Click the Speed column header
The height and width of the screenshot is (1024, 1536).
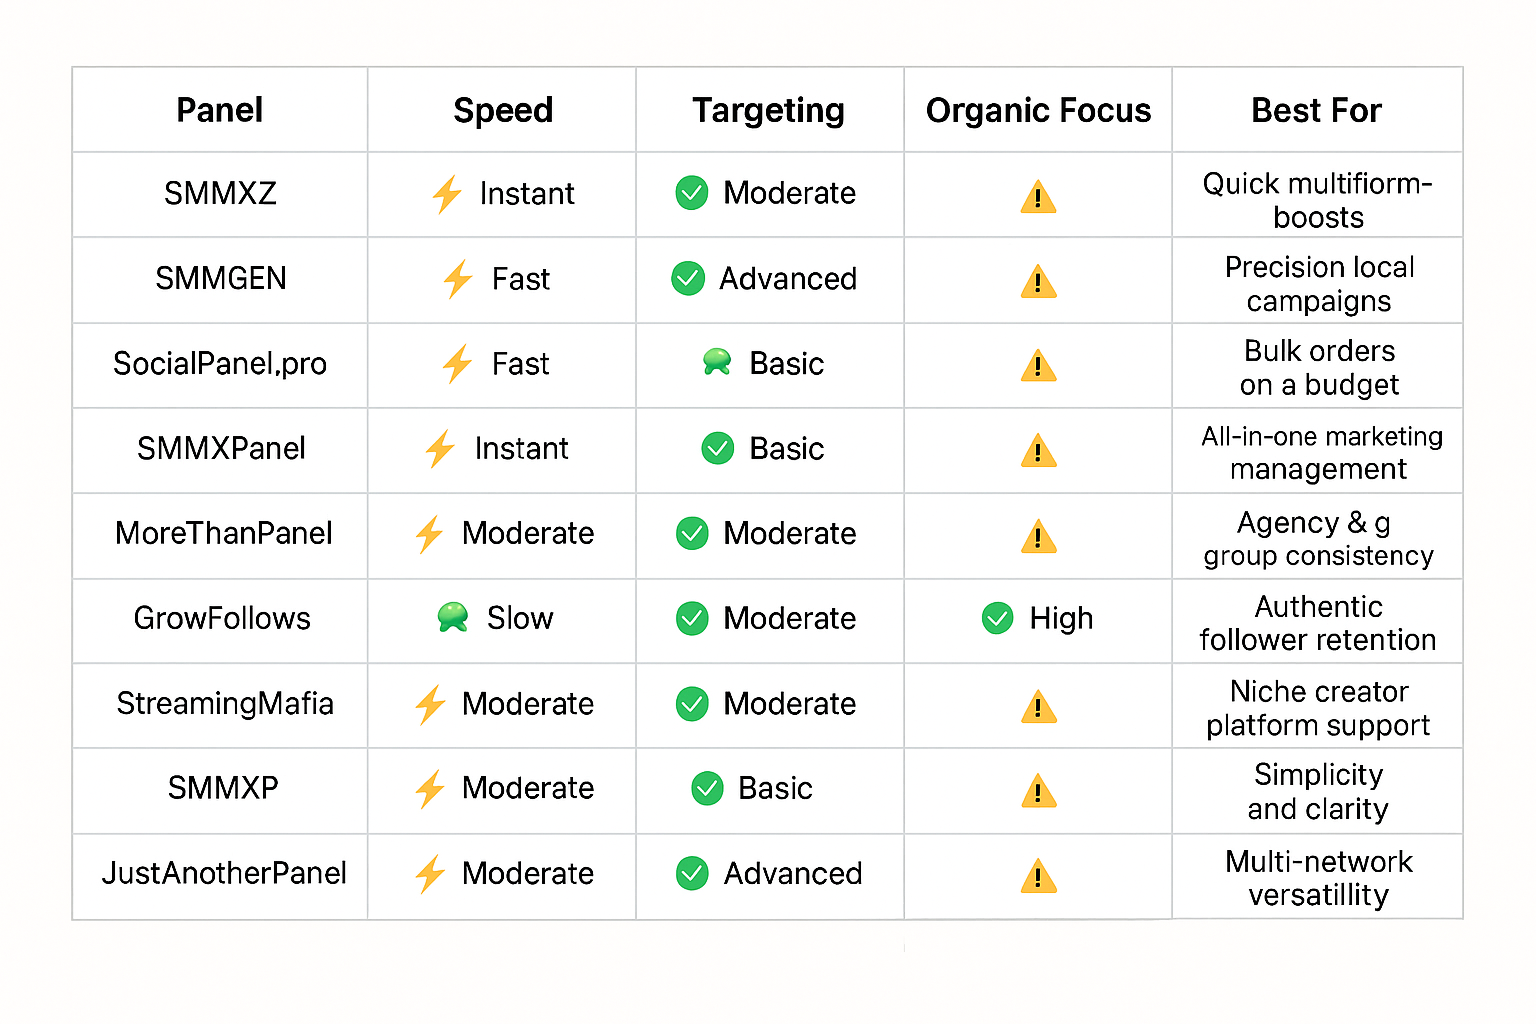pos(503,110)
